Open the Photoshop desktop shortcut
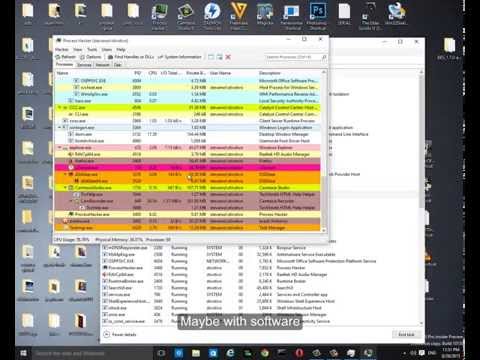This screenshot has width=480, height=360. (317, 15)
